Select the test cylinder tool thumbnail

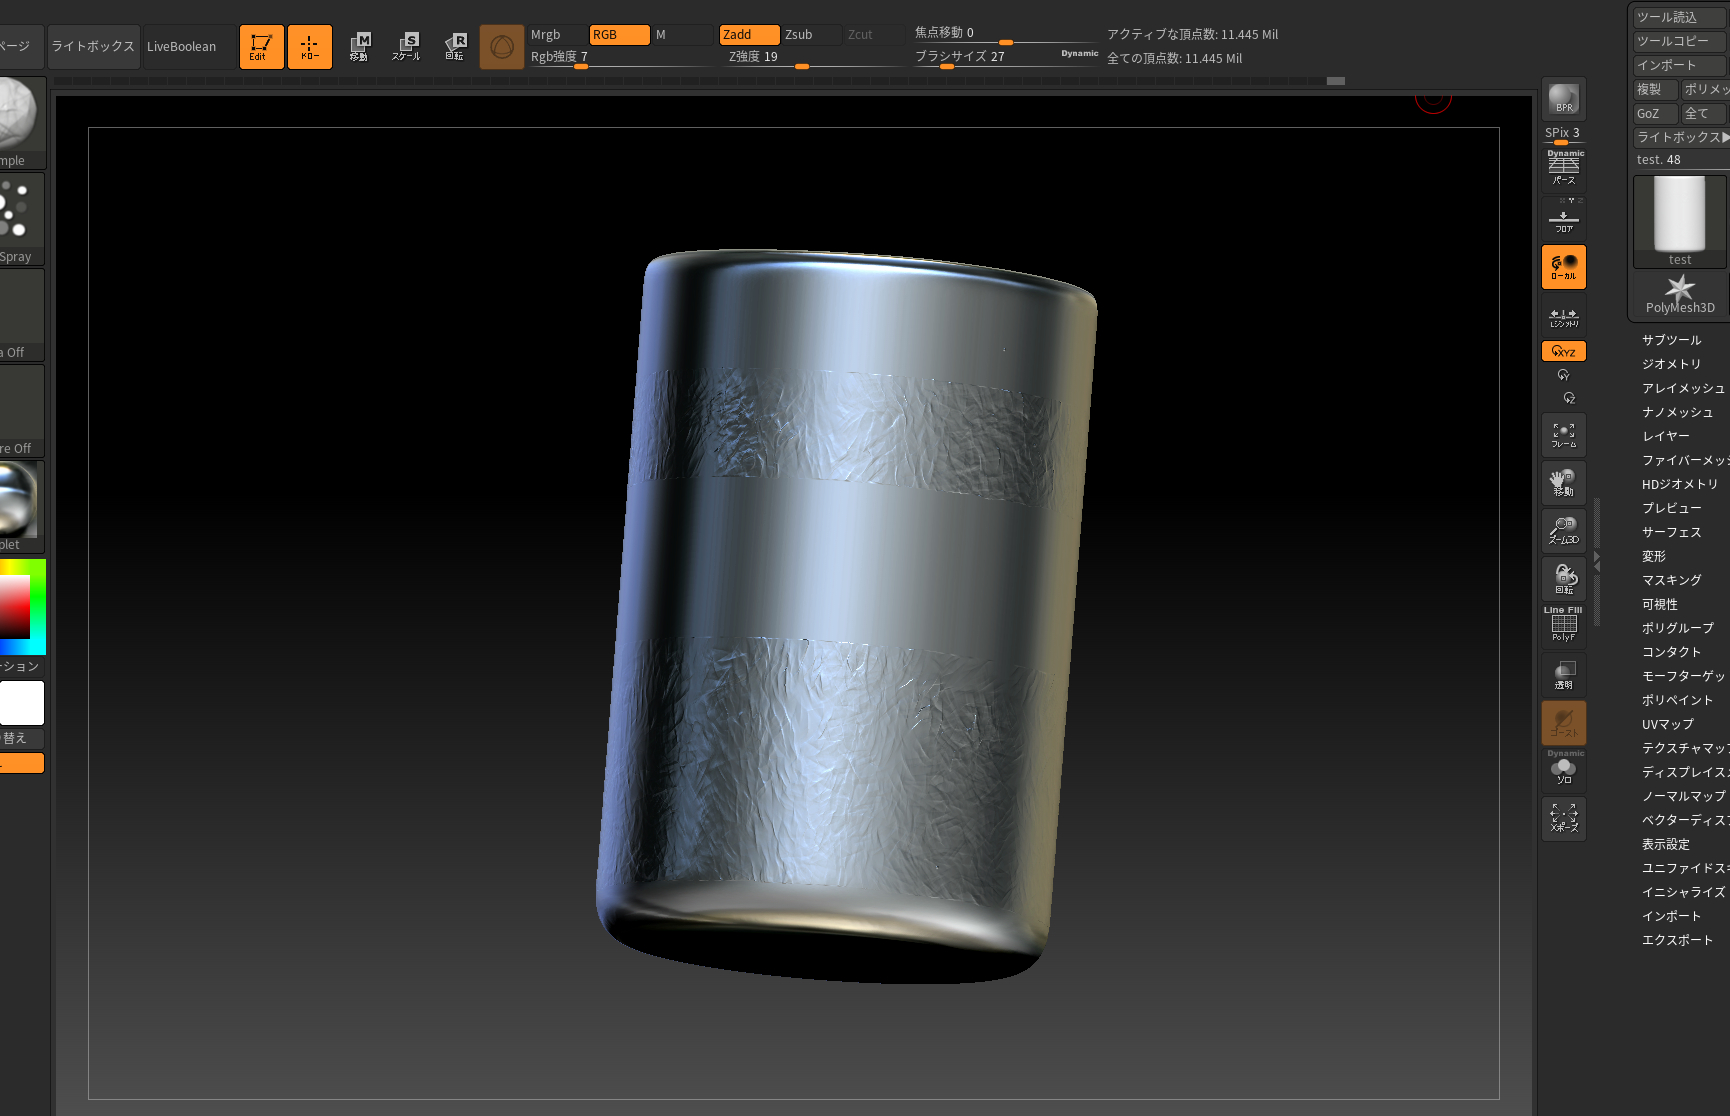click(1680, 221)
